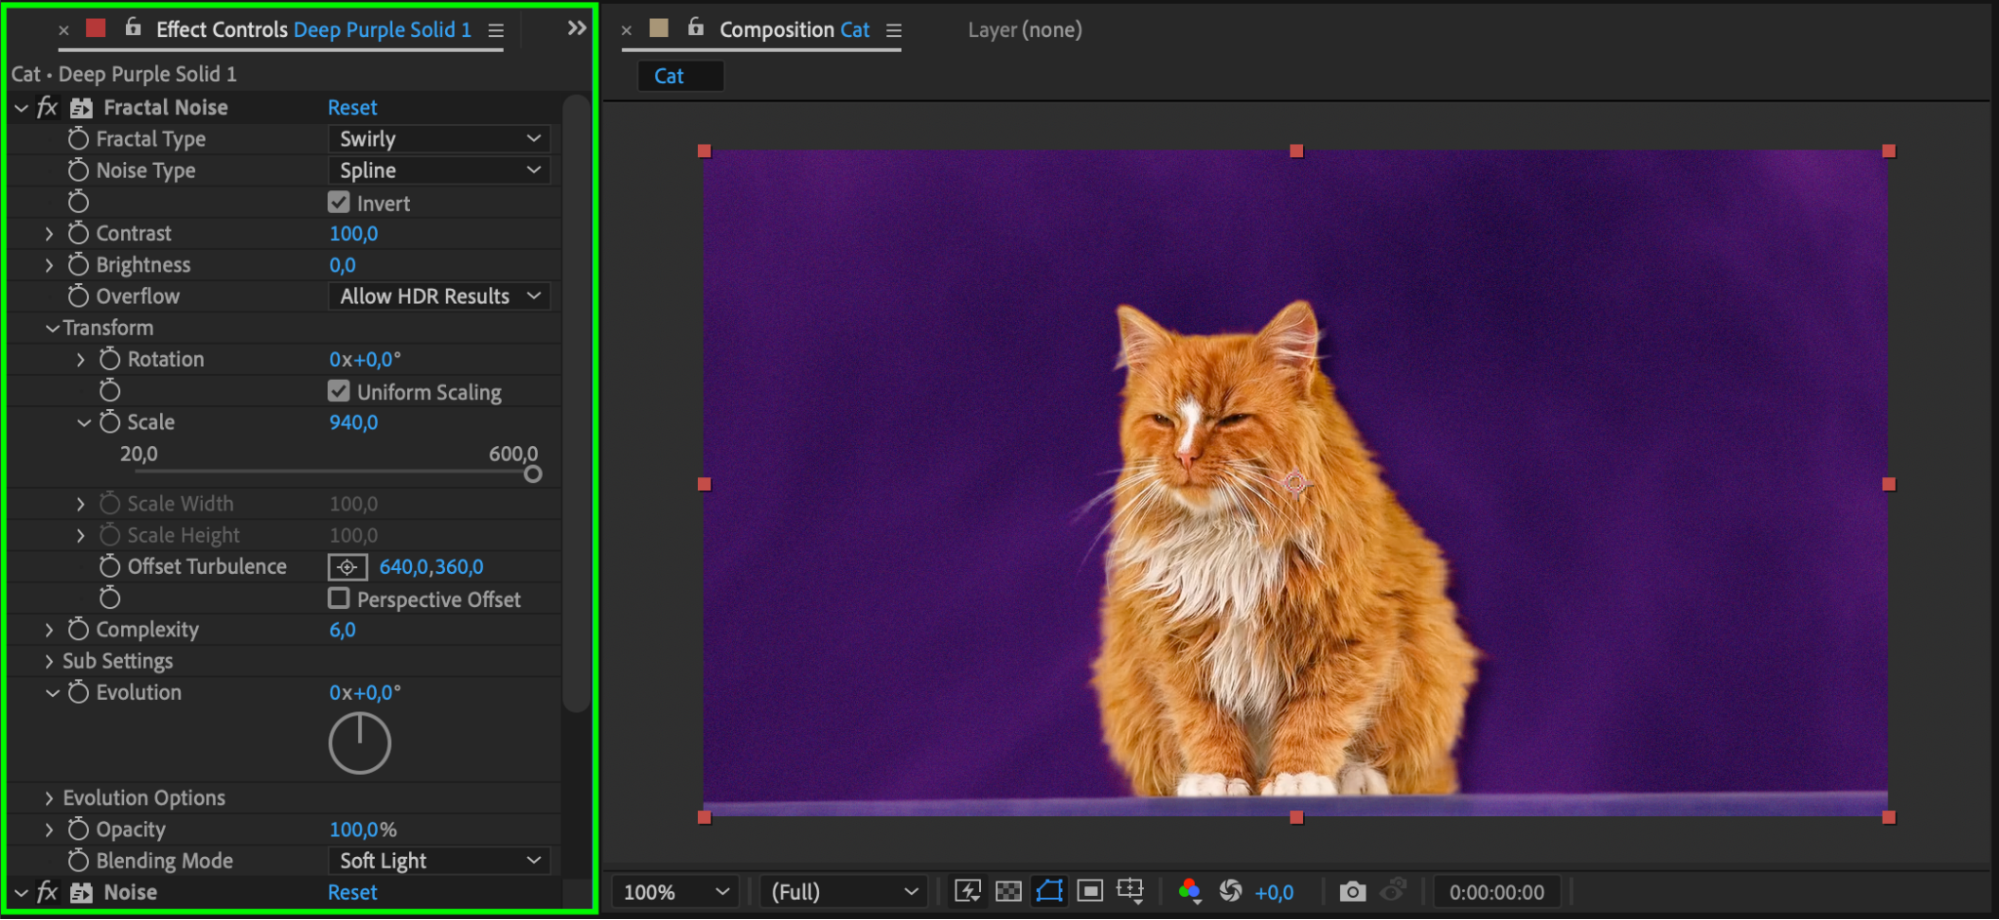Take a snapshot with the camera icon

pyautogui.click(x=1352, y=891)
